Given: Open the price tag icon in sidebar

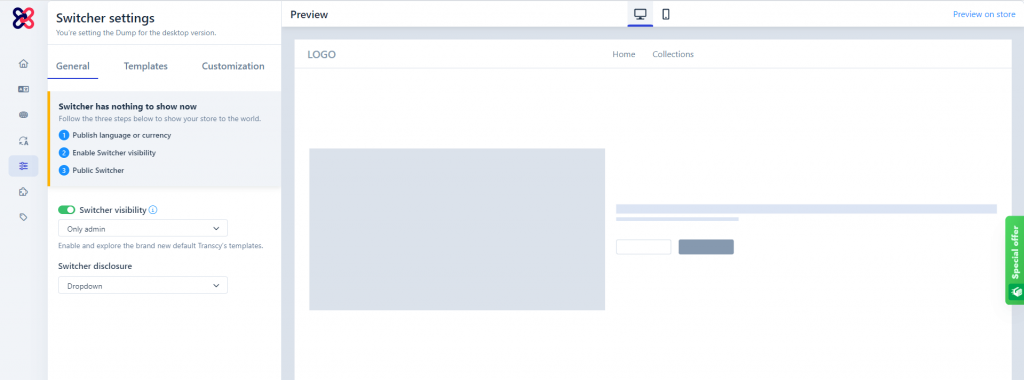Looking at the screenshot, I should pyautogui.click(x=24, y=217).
